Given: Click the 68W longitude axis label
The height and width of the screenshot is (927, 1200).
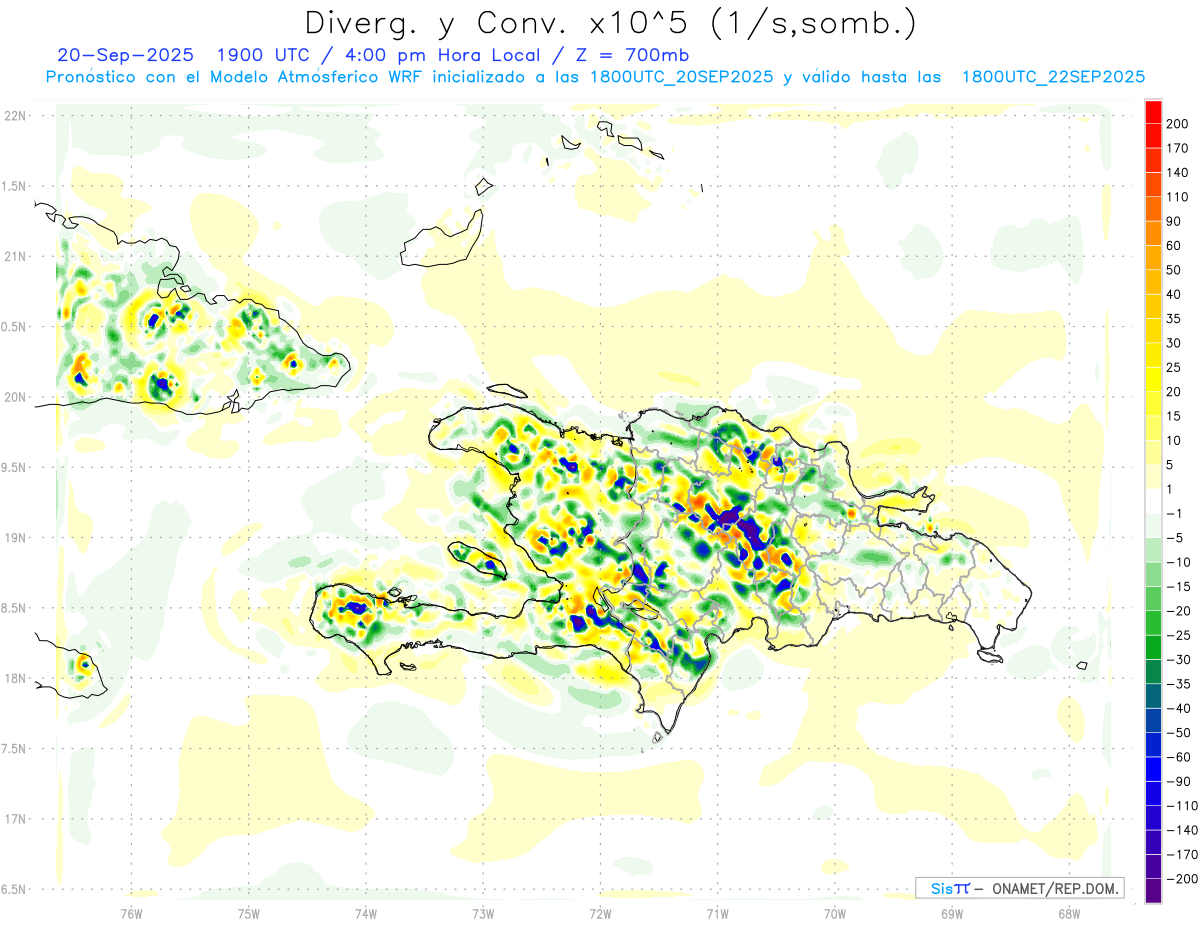Looking at the screenshot, I should tap(1069, 913).
